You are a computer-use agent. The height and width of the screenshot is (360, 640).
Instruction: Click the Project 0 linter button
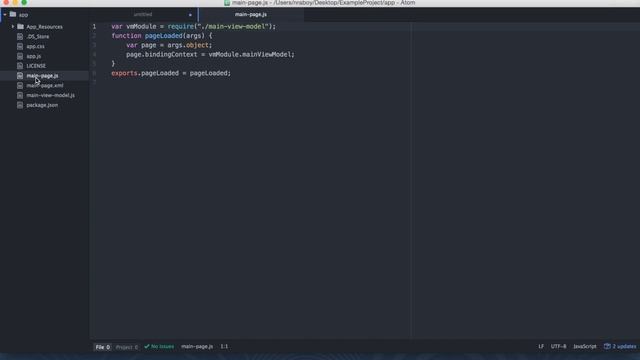pos(127,347)
